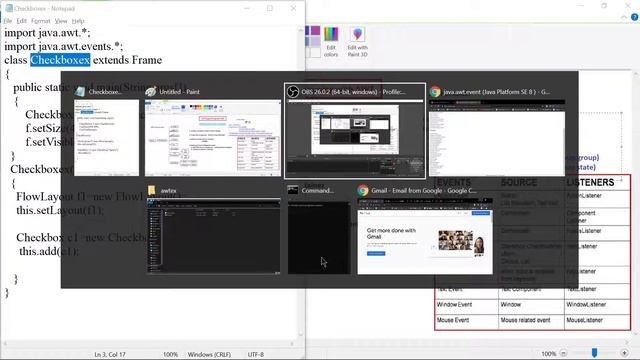
Task: Open the View menu in Notepad
Action: (x=61, y=21)
